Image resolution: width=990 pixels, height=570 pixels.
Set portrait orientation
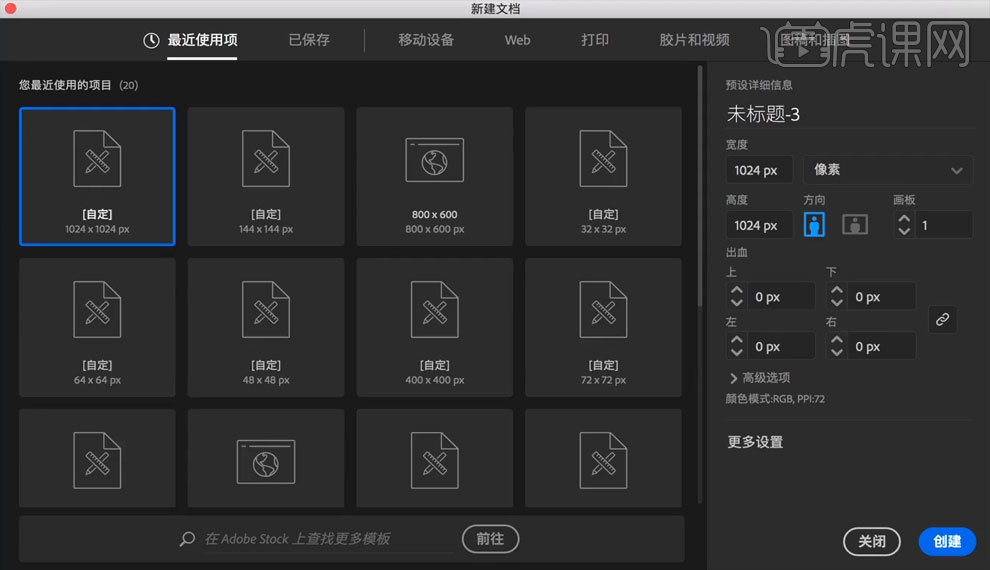pyautogui.click(x=814, y=225)
